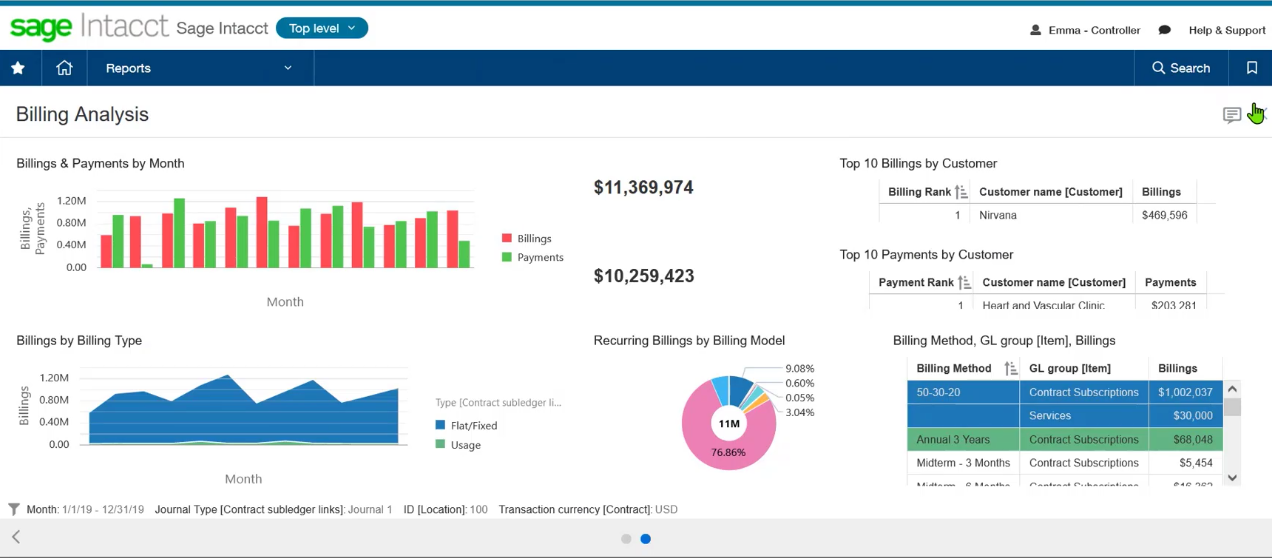1272x558 pixels.
Task: Select the Annual 3 Years row
Action: 1065,439
